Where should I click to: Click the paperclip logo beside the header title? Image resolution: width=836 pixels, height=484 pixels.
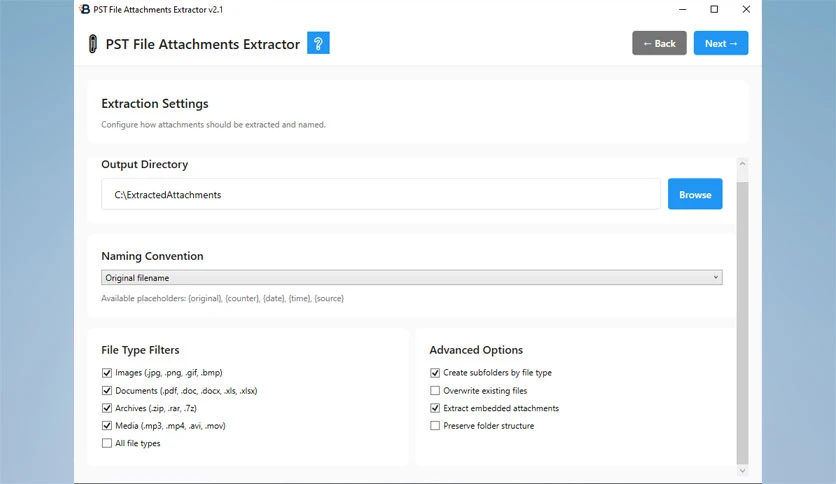click(x=93, y=44)
